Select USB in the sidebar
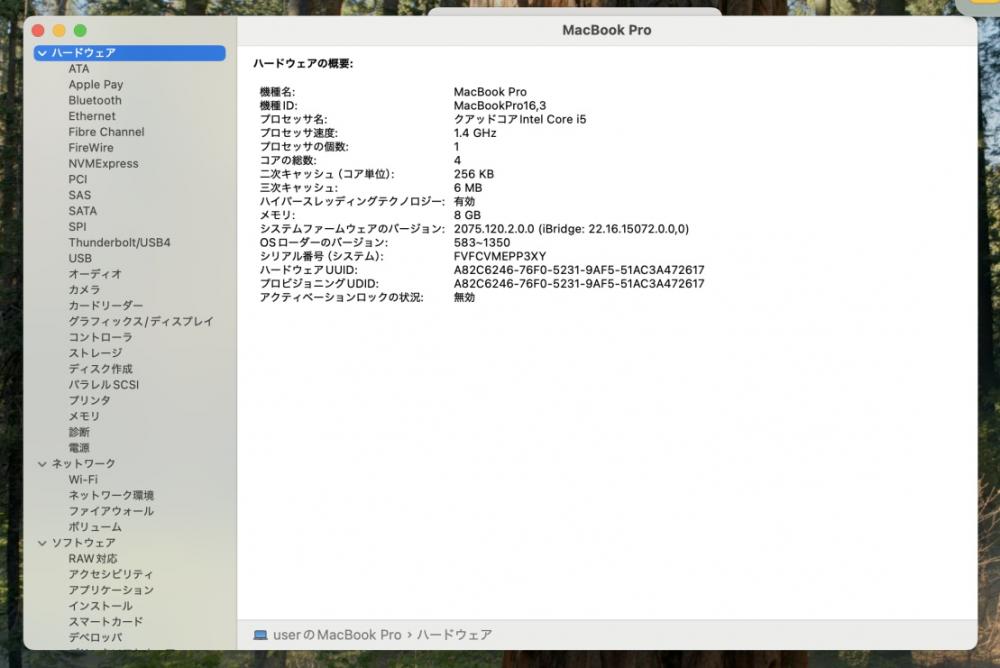This screenshot has height=668, width=1000. (x=80, y=258)
